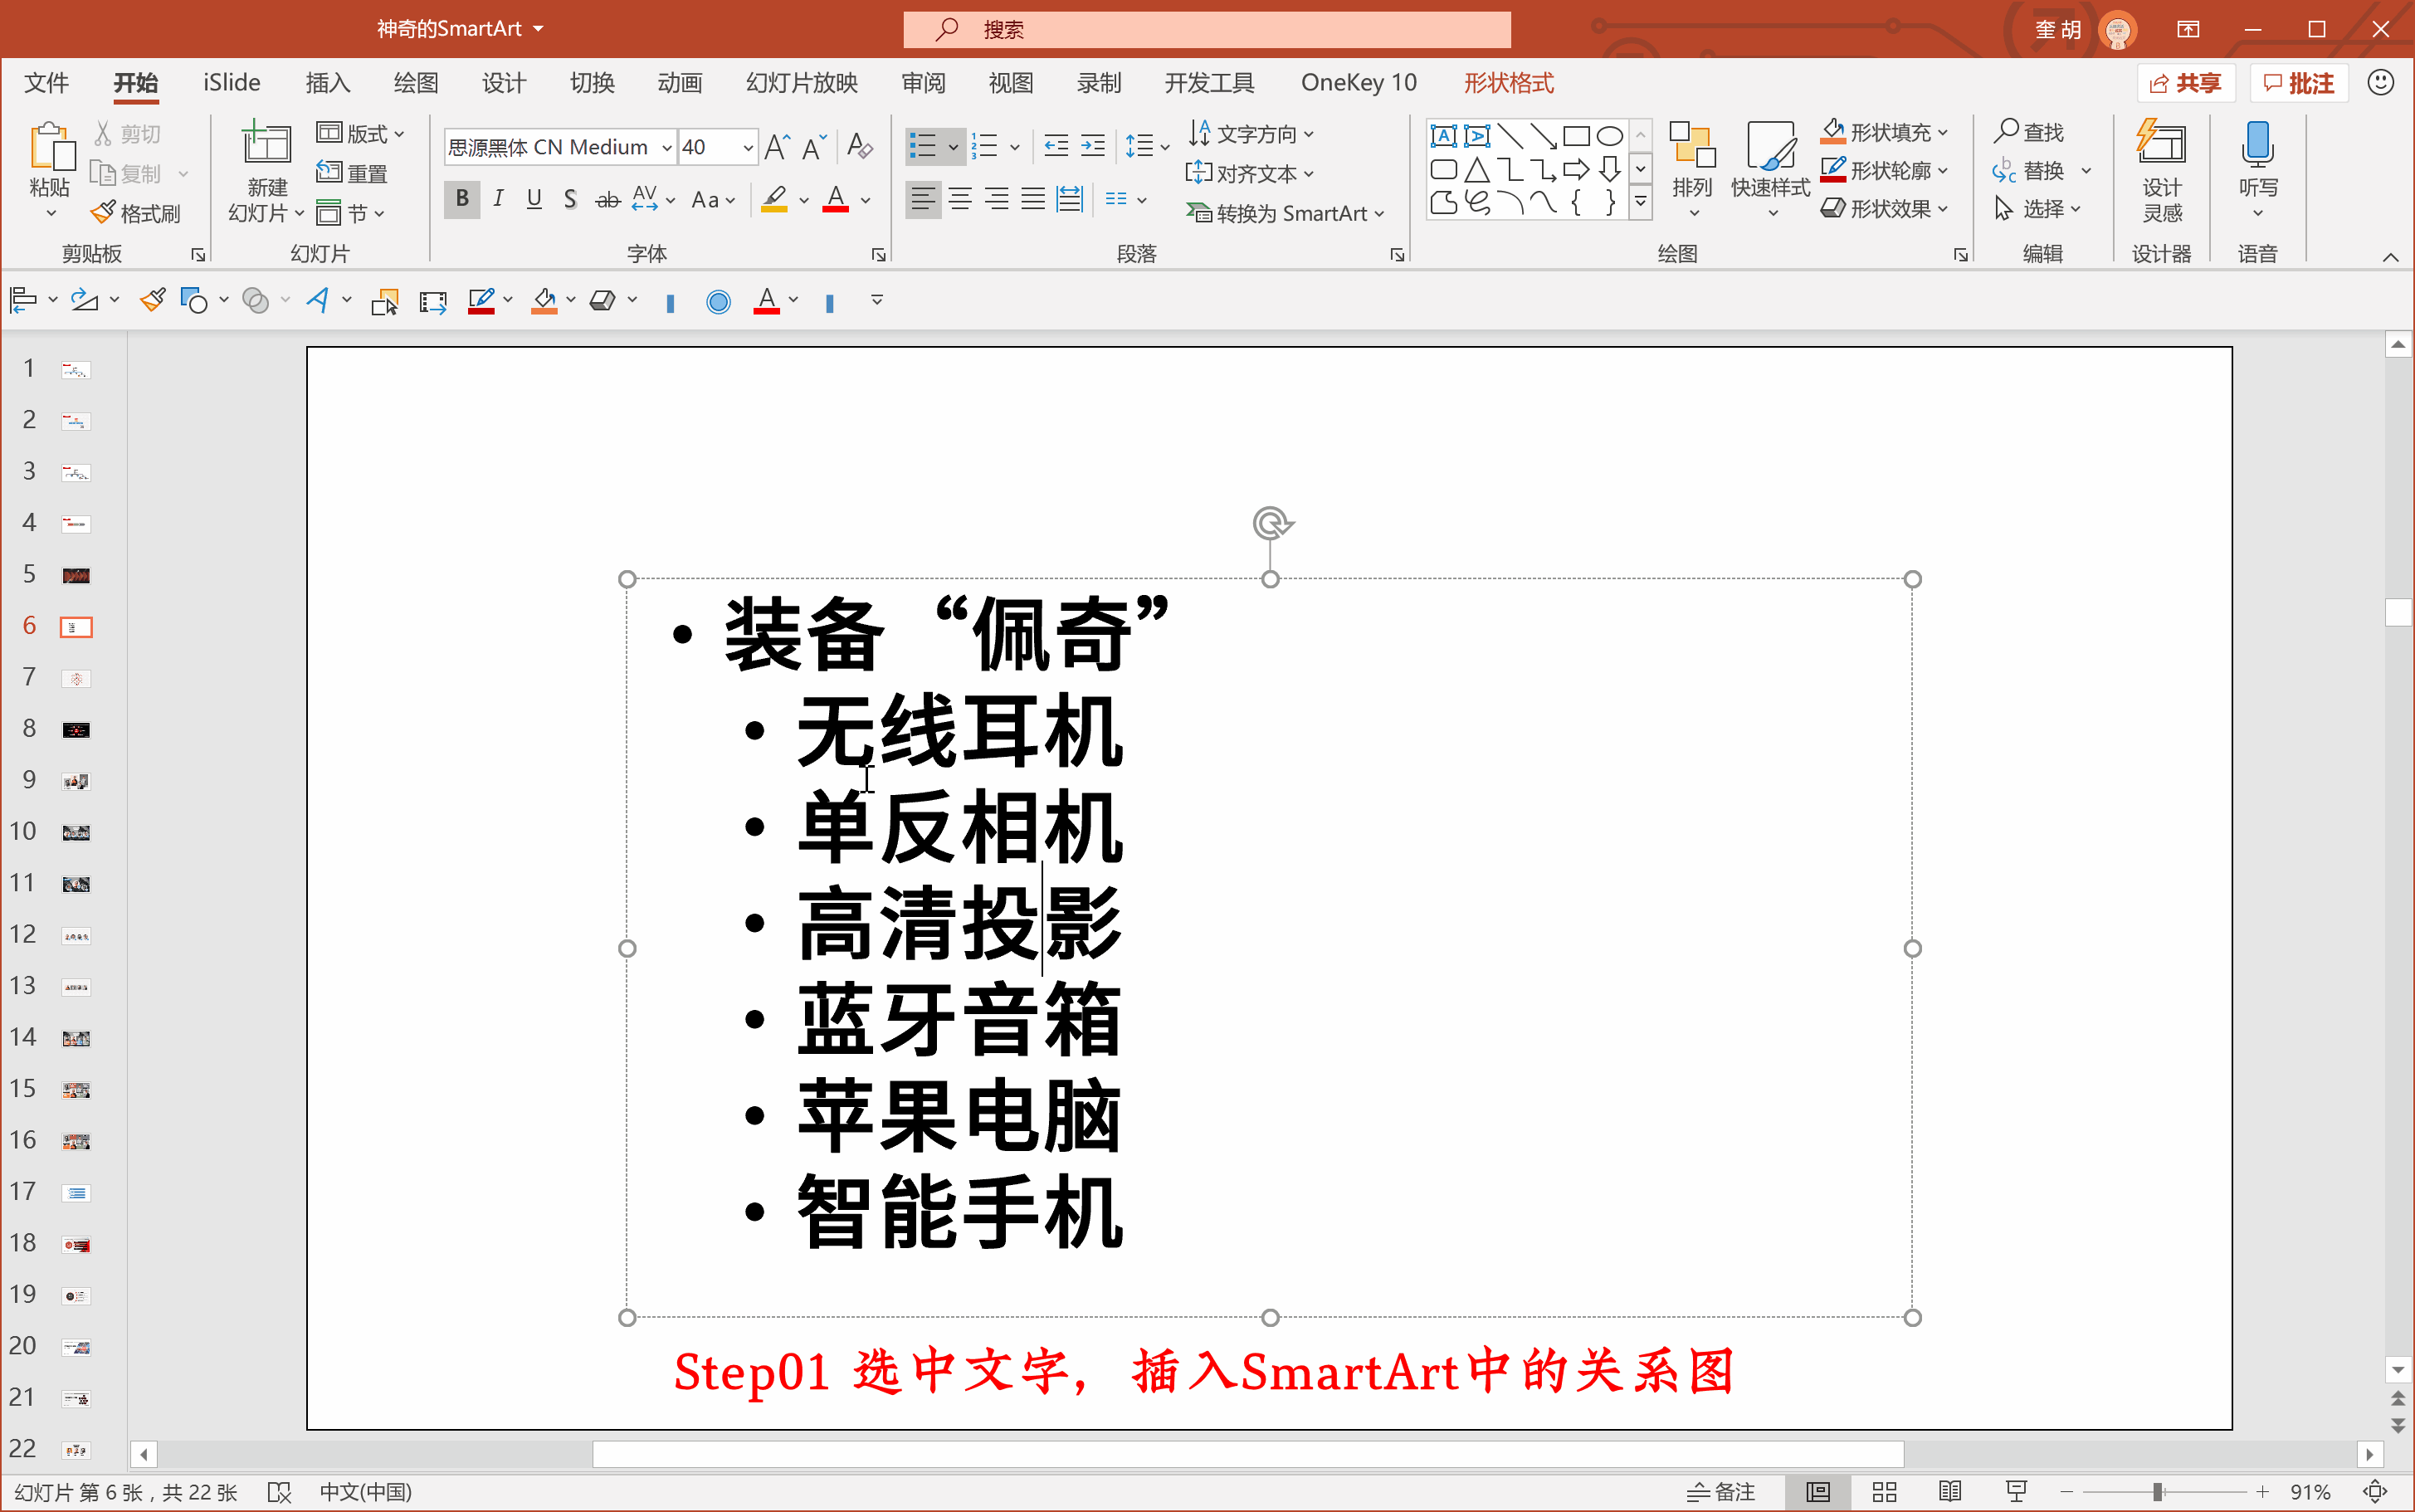Click the 替换 Replace button
The width and height of the screenshot is (2415, 1512).
2029,171
